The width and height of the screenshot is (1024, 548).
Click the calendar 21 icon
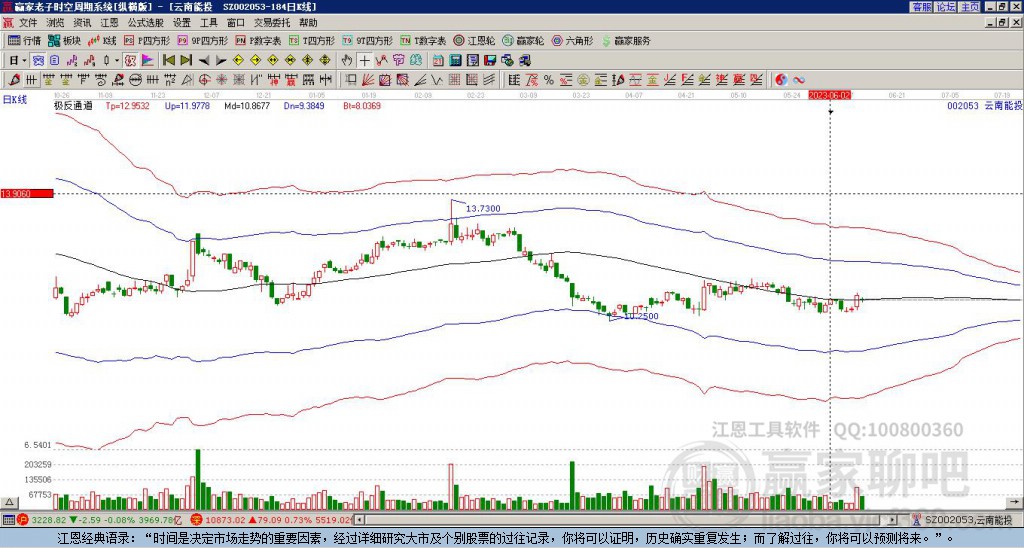coord(438,61)
